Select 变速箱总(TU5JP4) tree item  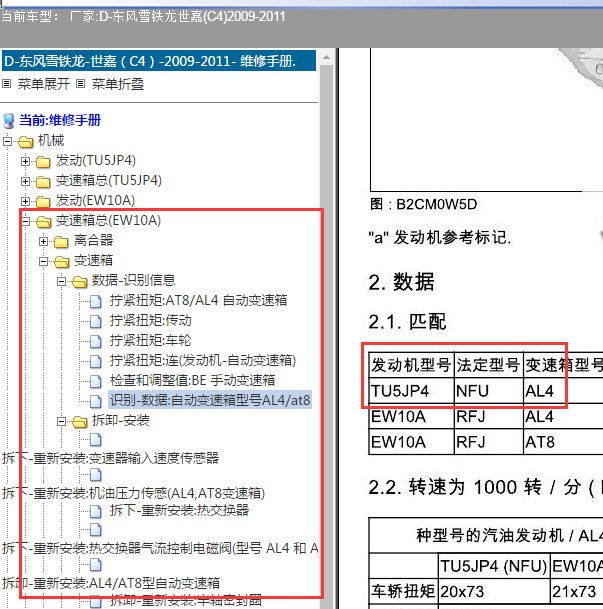click(109, 180)
